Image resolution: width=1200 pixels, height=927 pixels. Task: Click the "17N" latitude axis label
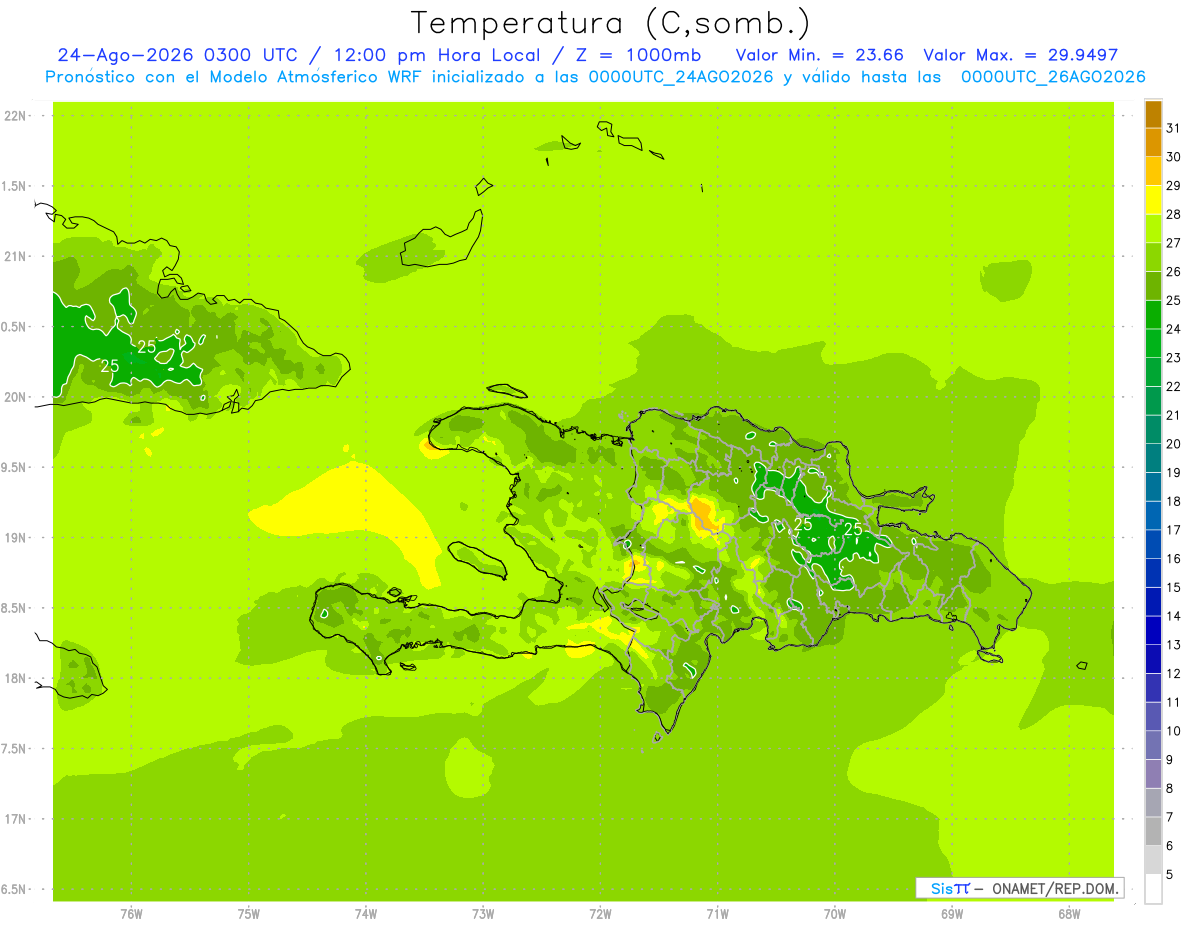click(x=17, y=820)
